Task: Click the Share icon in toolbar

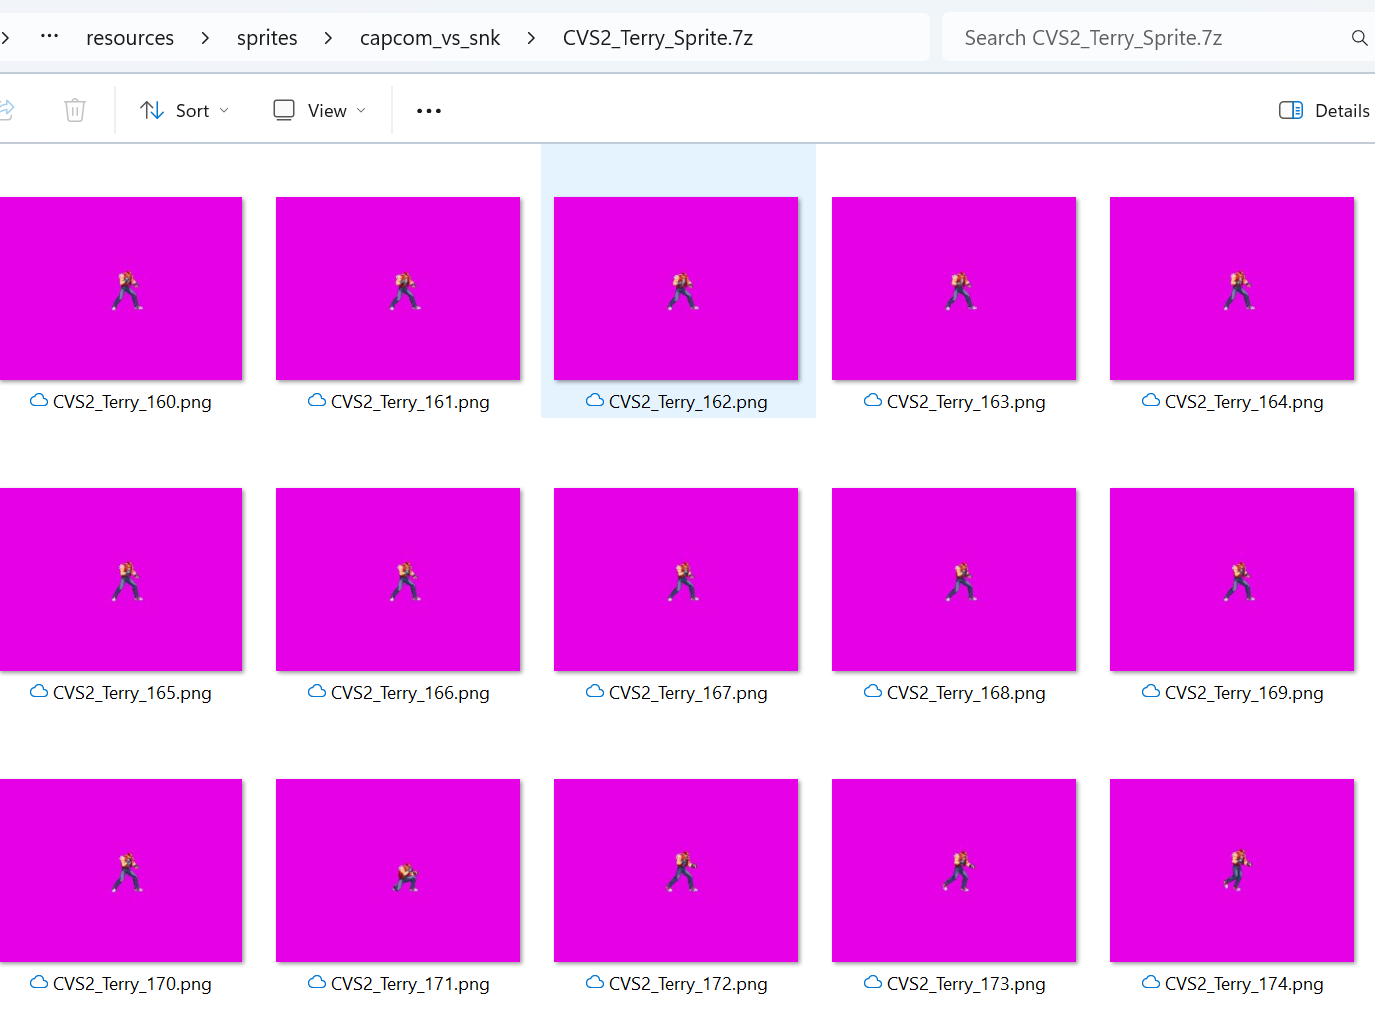Action: click(6, 110)
